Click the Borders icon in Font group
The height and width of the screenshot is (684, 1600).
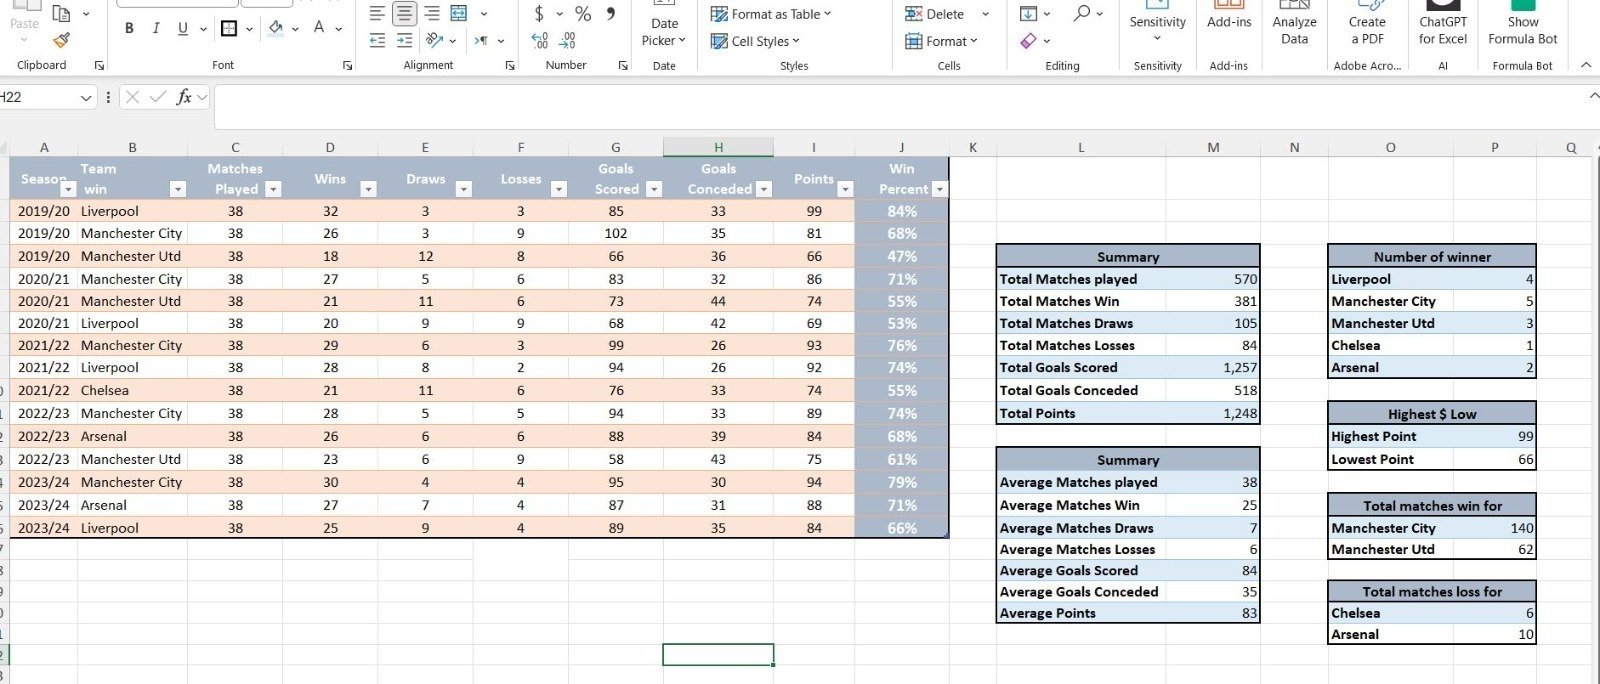pyautogui.click(x=229, y=28)
